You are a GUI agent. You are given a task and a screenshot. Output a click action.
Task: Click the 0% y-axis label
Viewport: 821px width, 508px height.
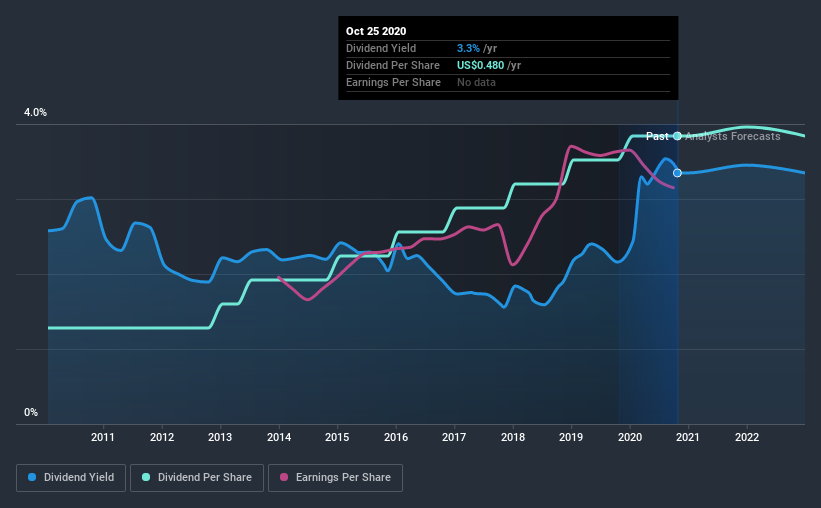(x=31, y=413)
